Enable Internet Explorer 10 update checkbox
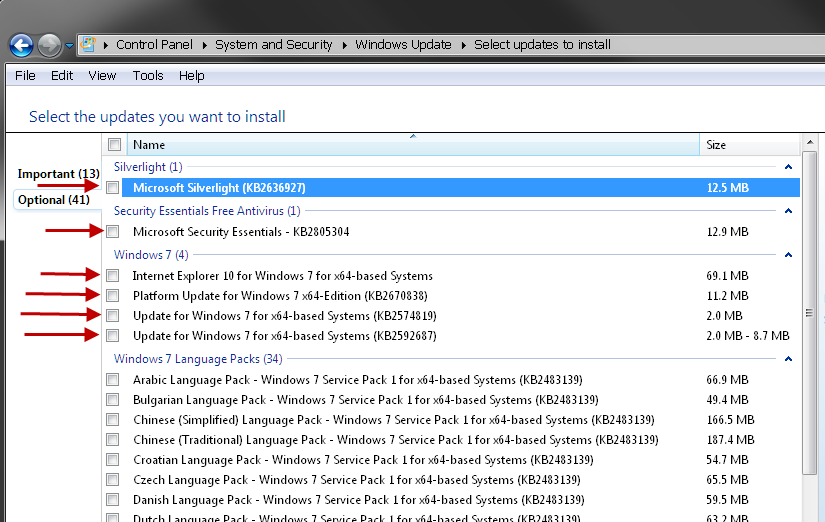This screenshot has width=825, height=522. [113, 276]
